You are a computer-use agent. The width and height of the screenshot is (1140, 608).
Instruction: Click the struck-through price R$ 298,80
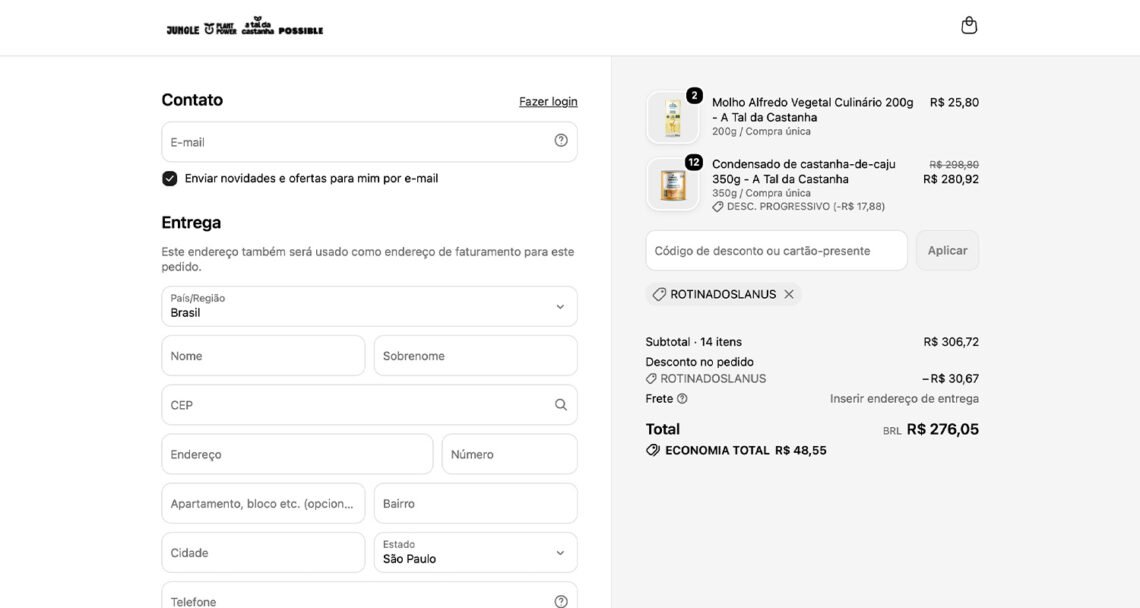(x=954, y=165)
